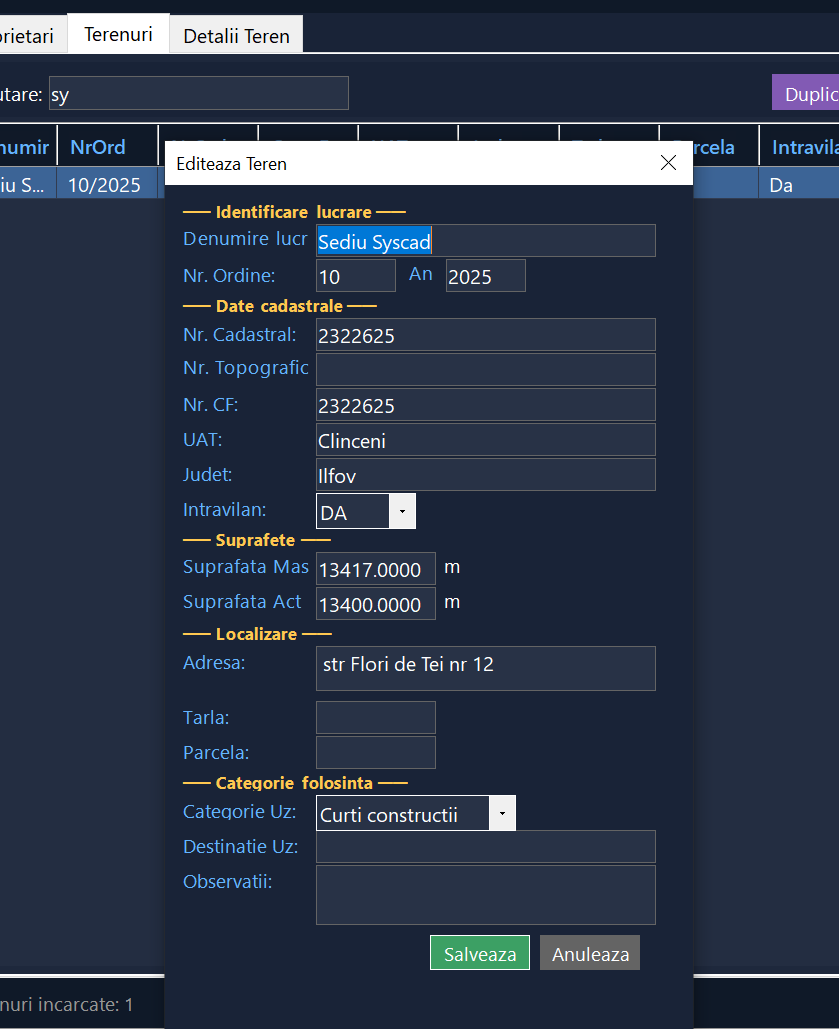
Task: Edit the UAT field containing Clinceni
Action: click(x=485, y=439)
